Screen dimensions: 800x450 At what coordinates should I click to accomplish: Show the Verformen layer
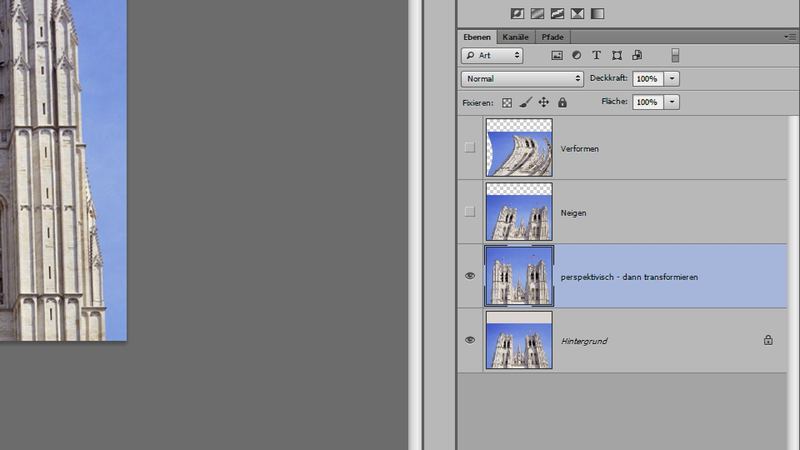pos(469,147)
